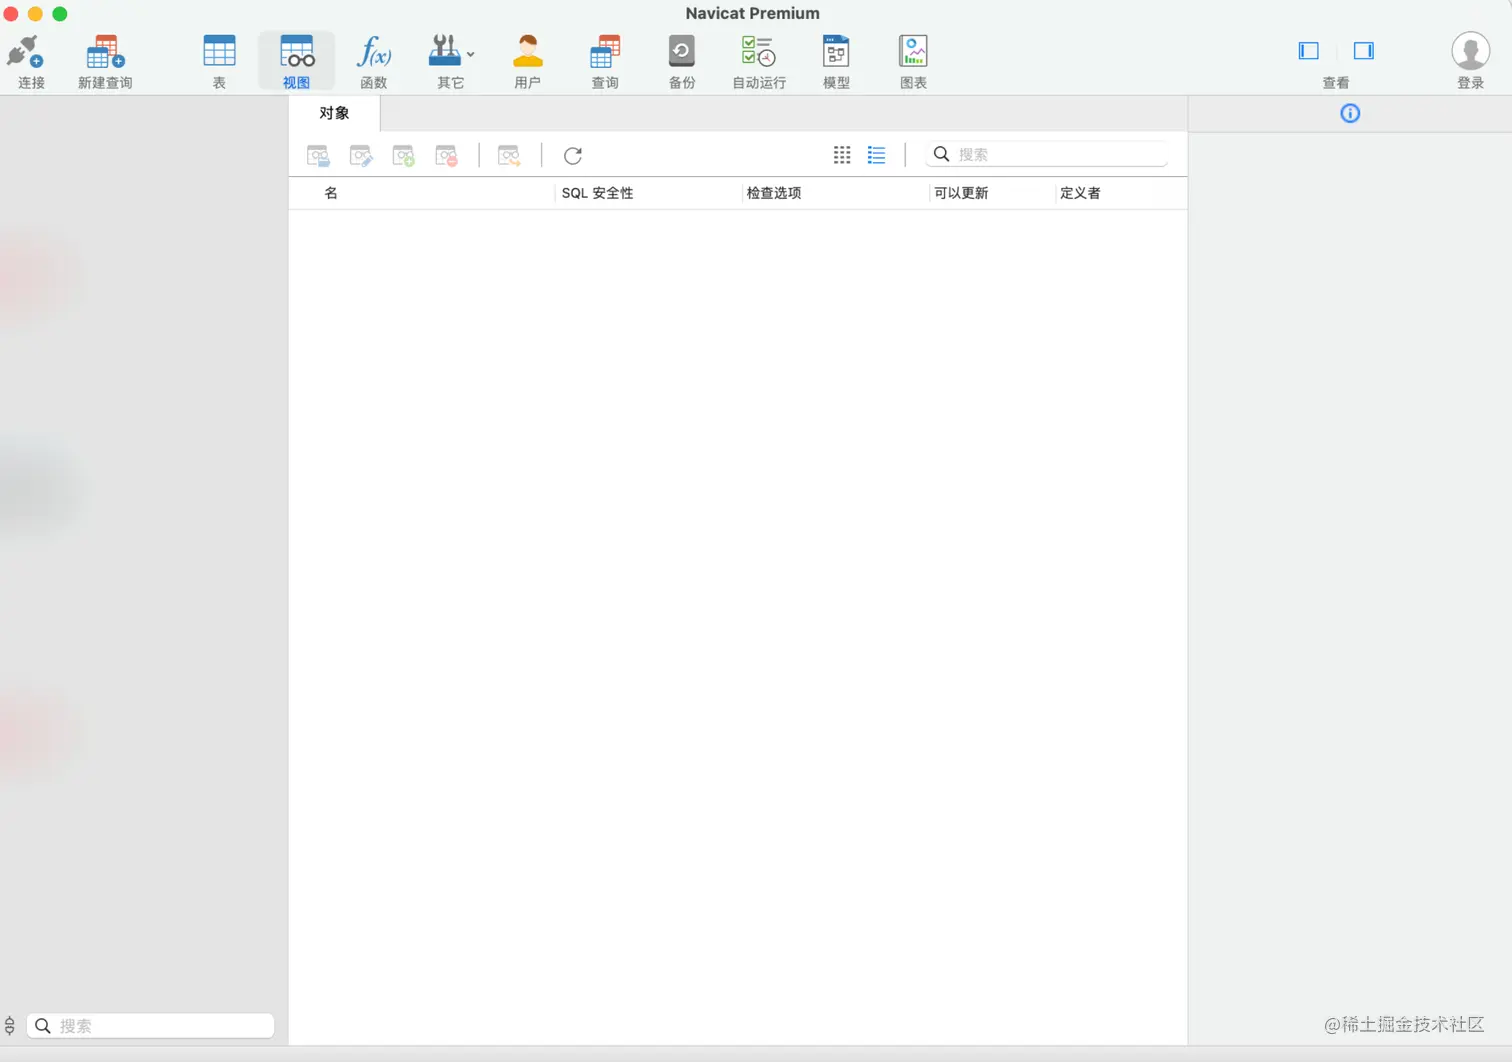Open the 图表 charts section
The height and width of the screenshot is (1062, 1512).
(913, 52)
